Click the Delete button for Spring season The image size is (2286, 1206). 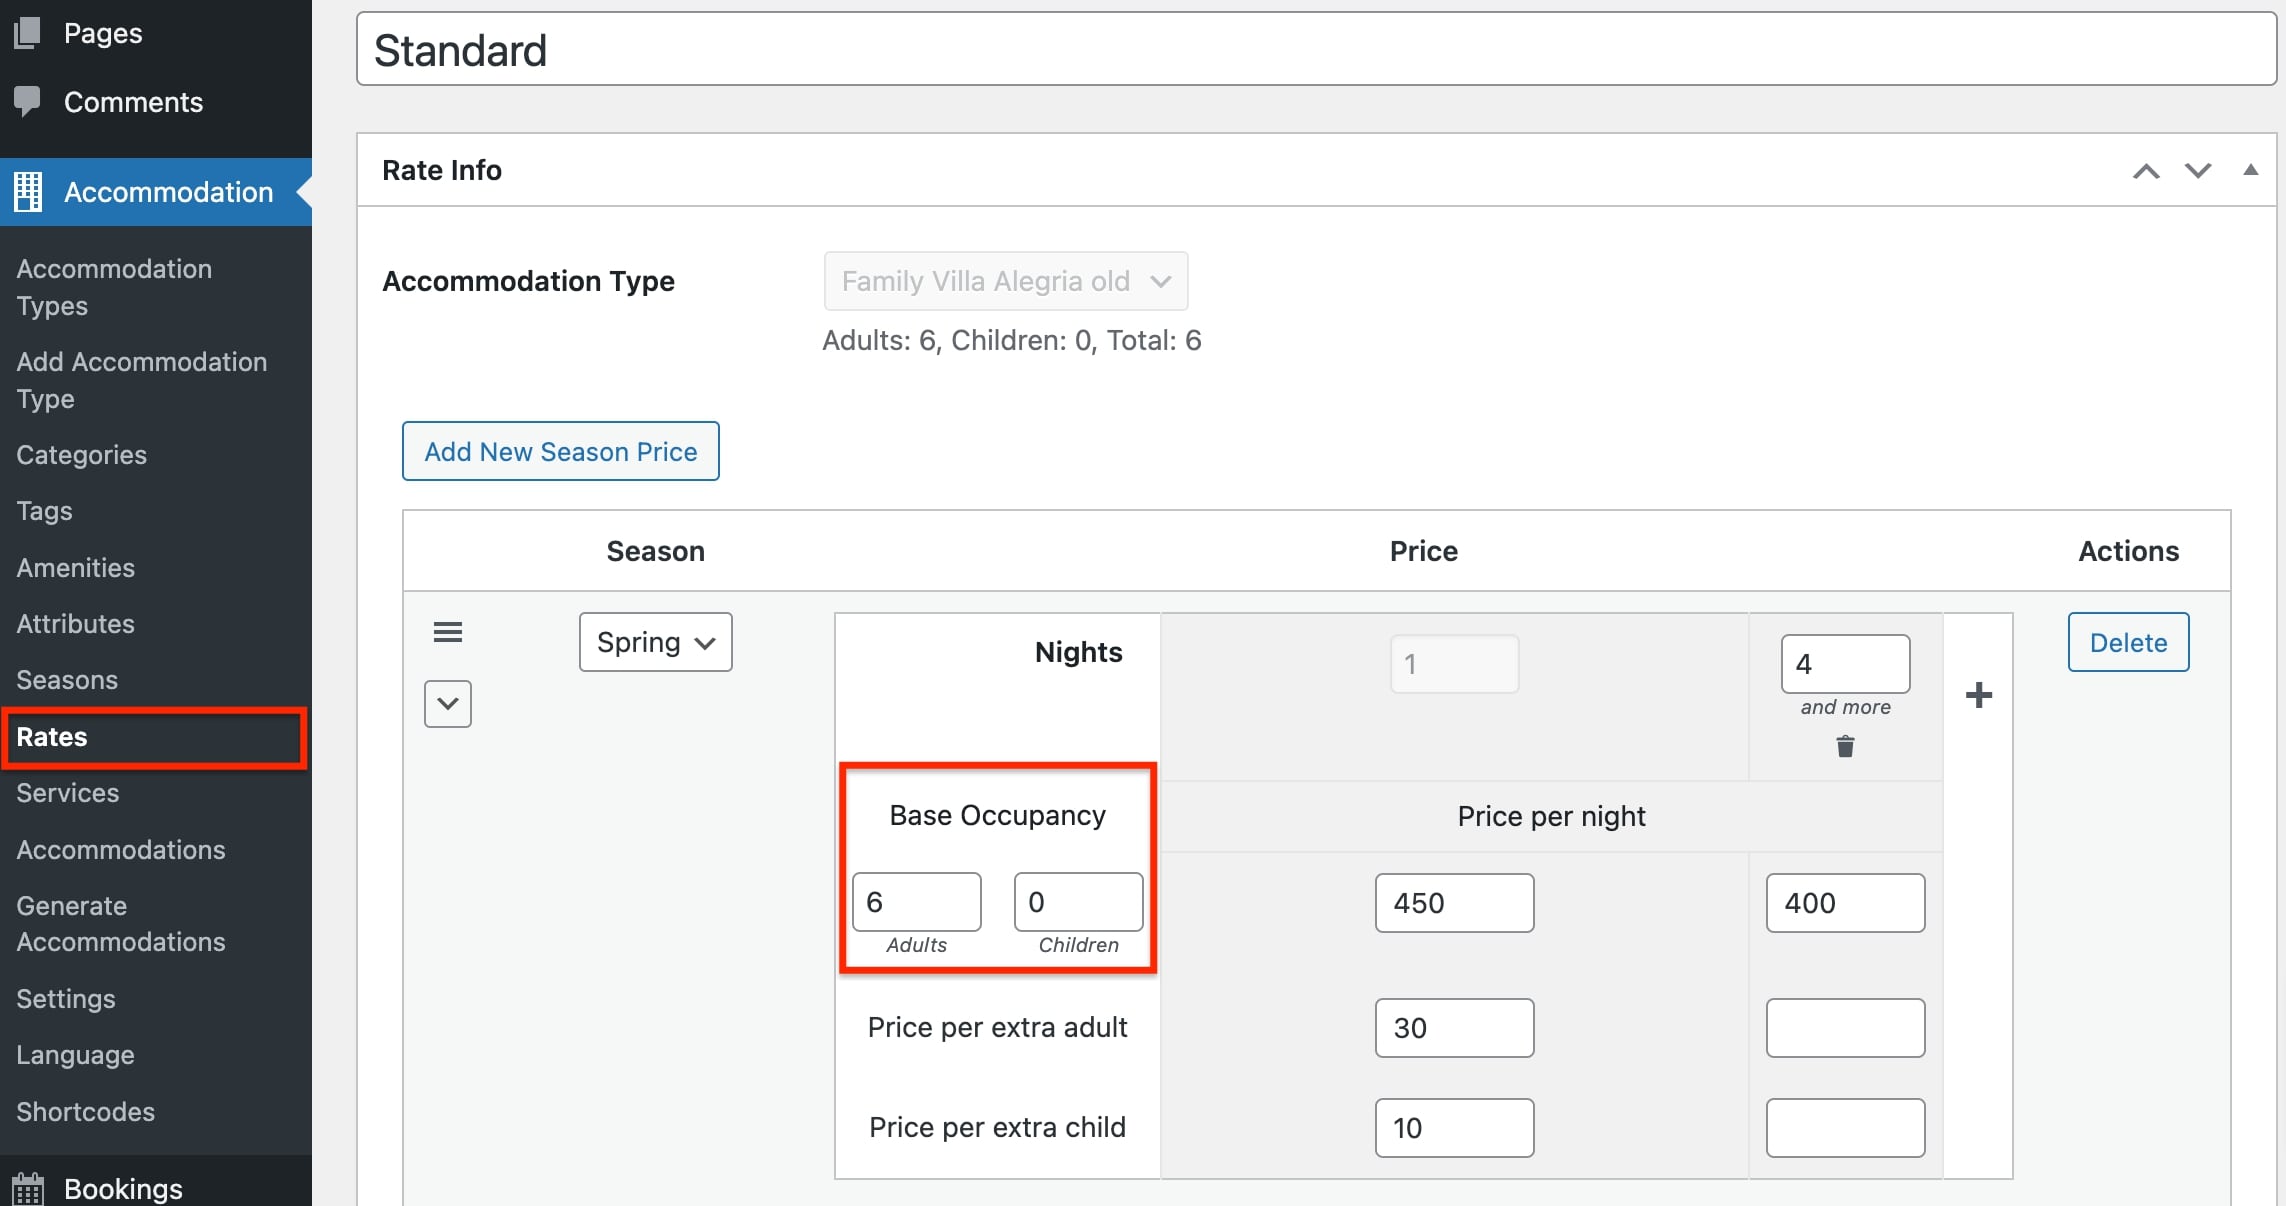tap(2127, 642)
